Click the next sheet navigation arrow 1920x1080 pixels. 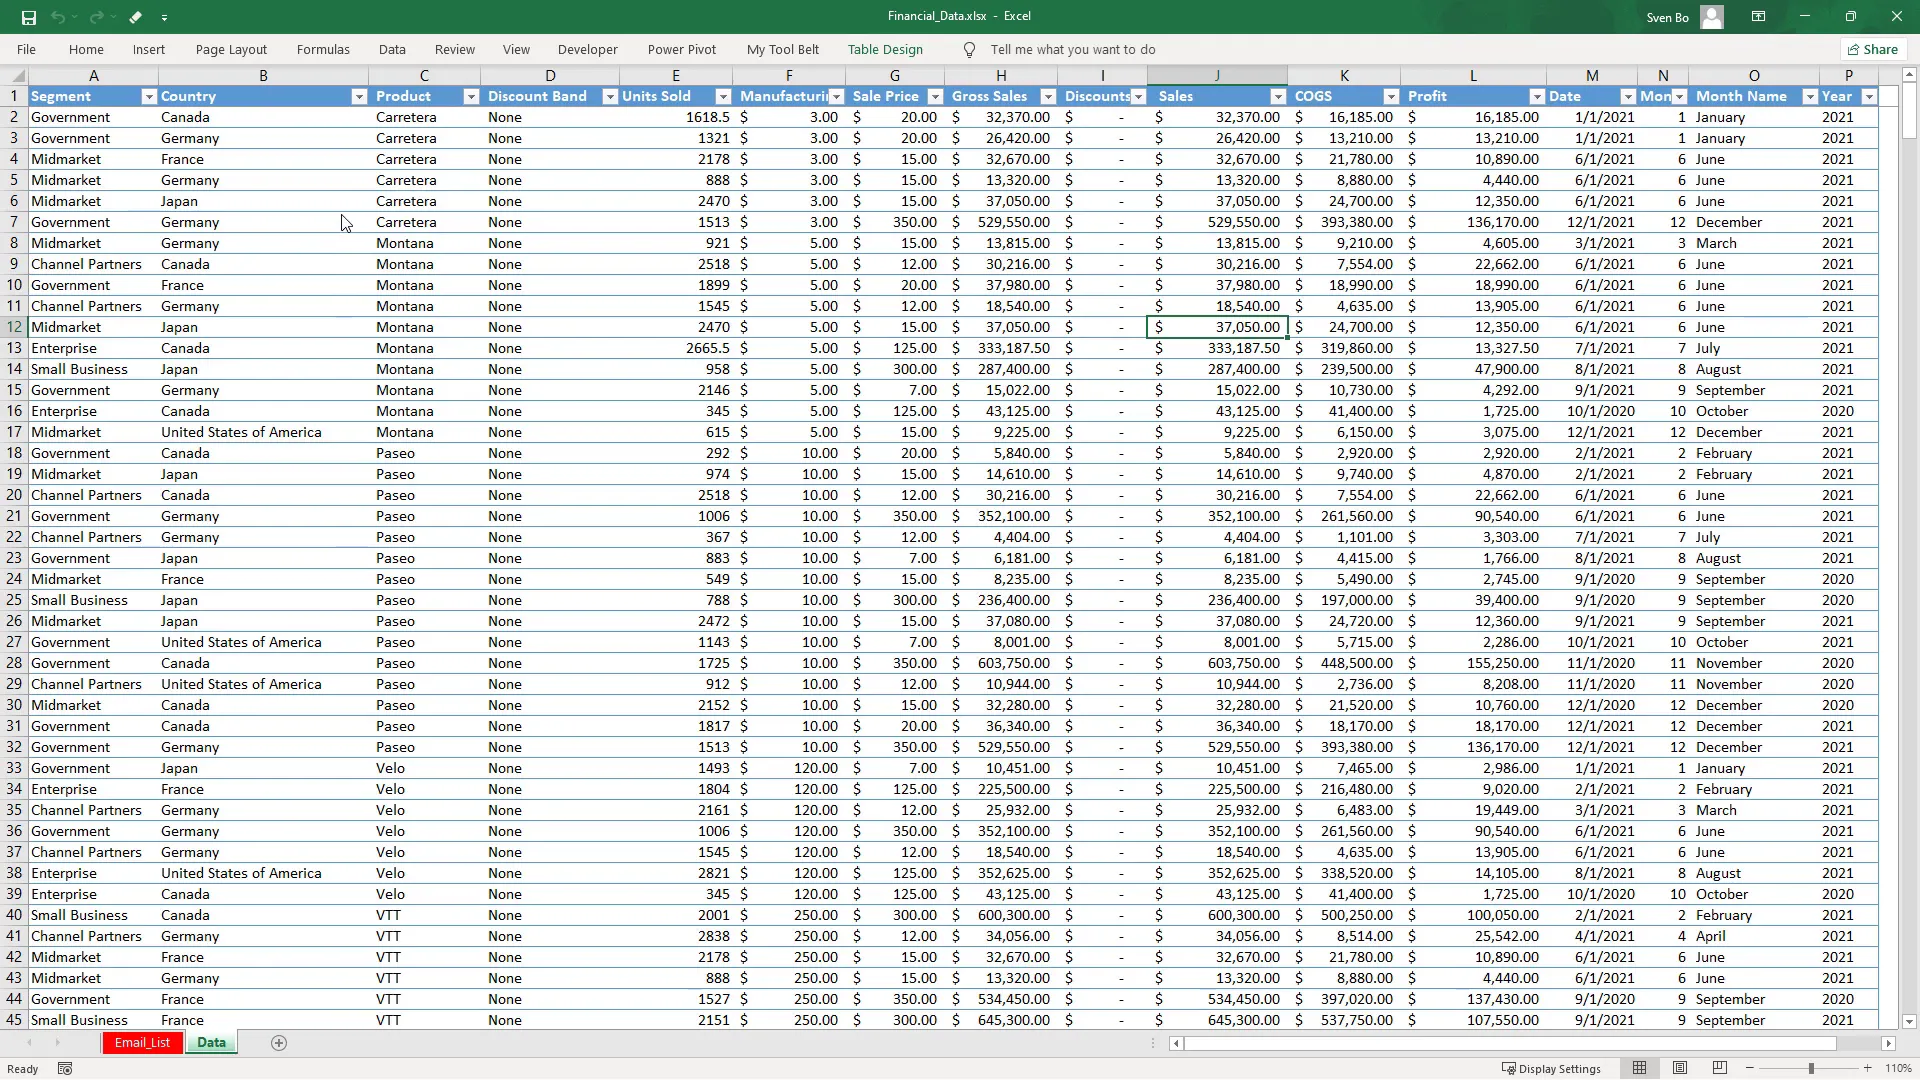tap(57, 1043)
